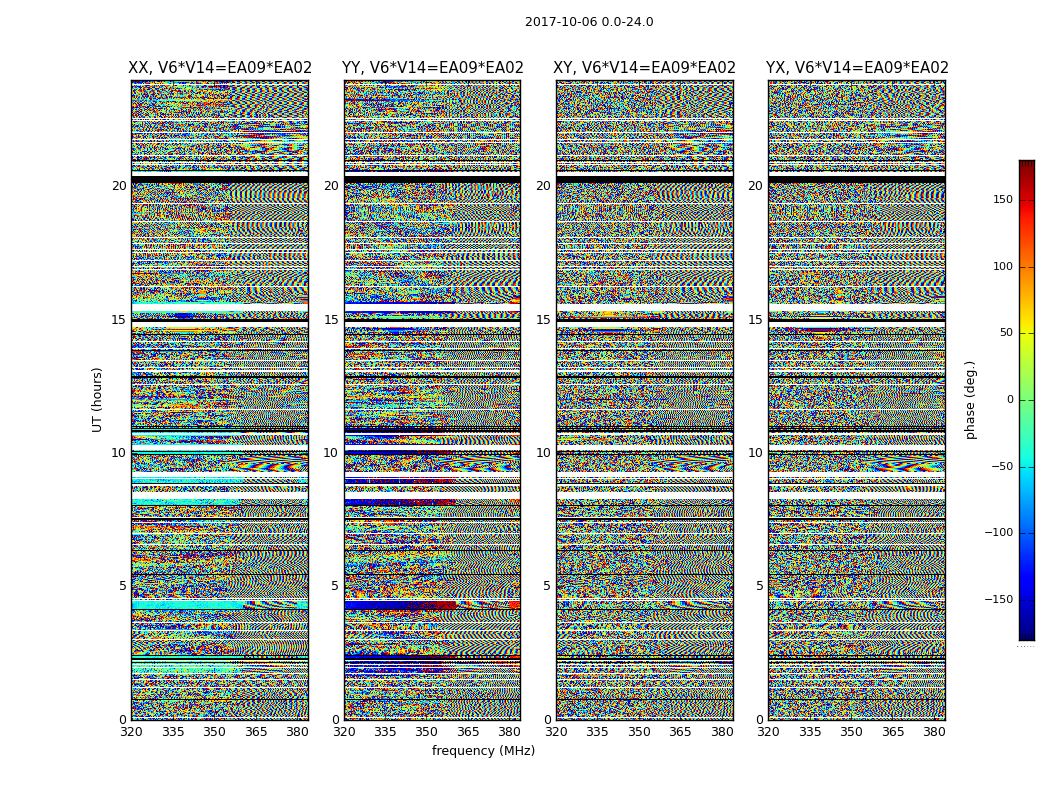Select the YX polarization subplot title
This screenshot has height=800, width=1050.
(857, 68)
